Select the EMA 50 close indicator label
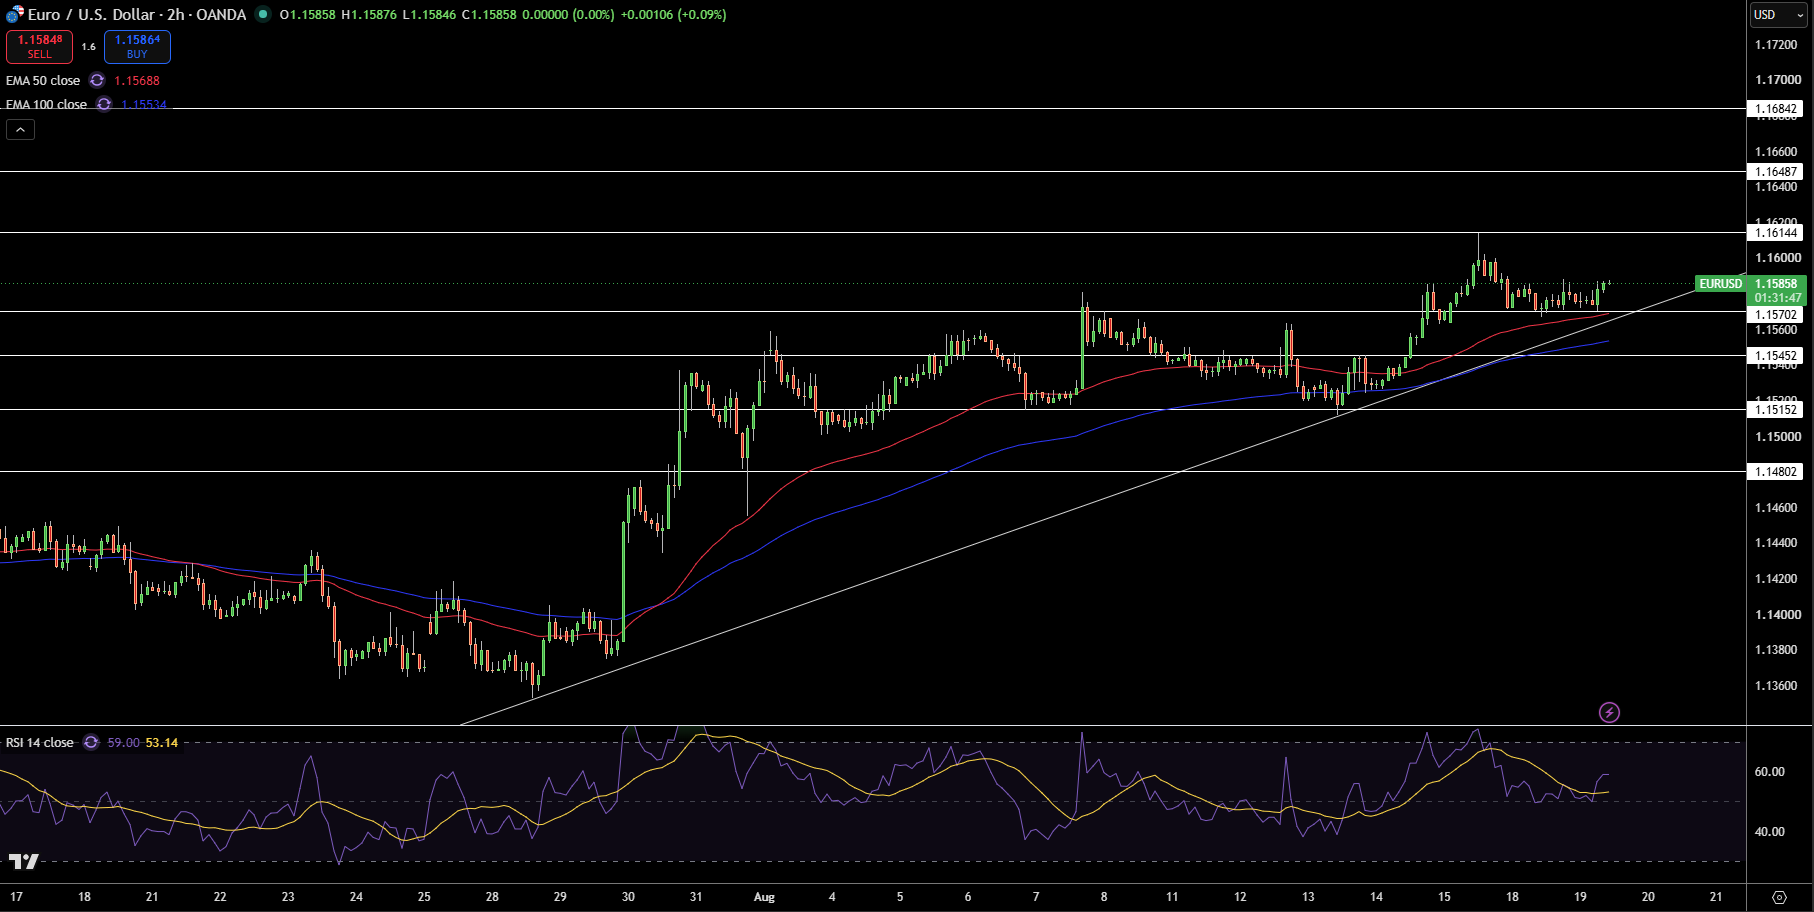This screenshot has width=1814, height=912. [x=43, y=80]
